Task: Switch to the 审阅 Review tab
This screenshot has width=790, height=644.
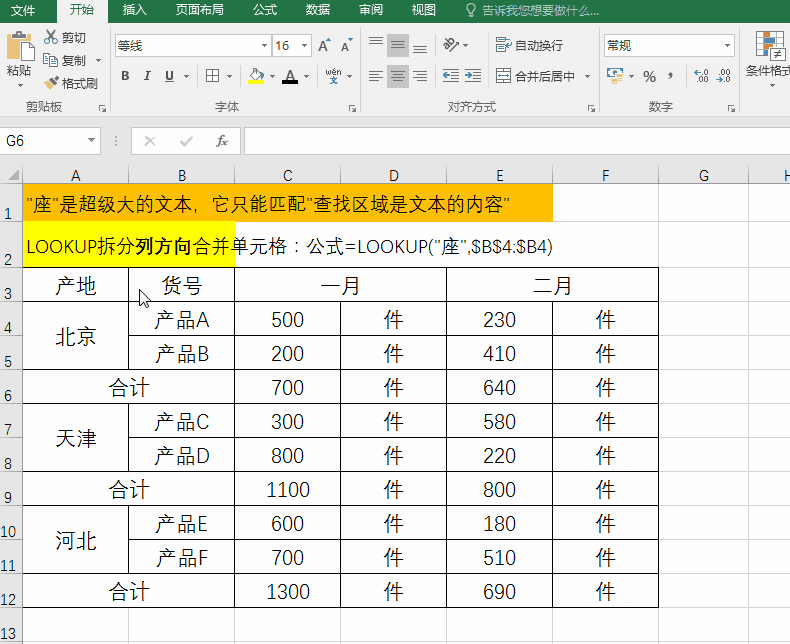Action: click(371, 10)
